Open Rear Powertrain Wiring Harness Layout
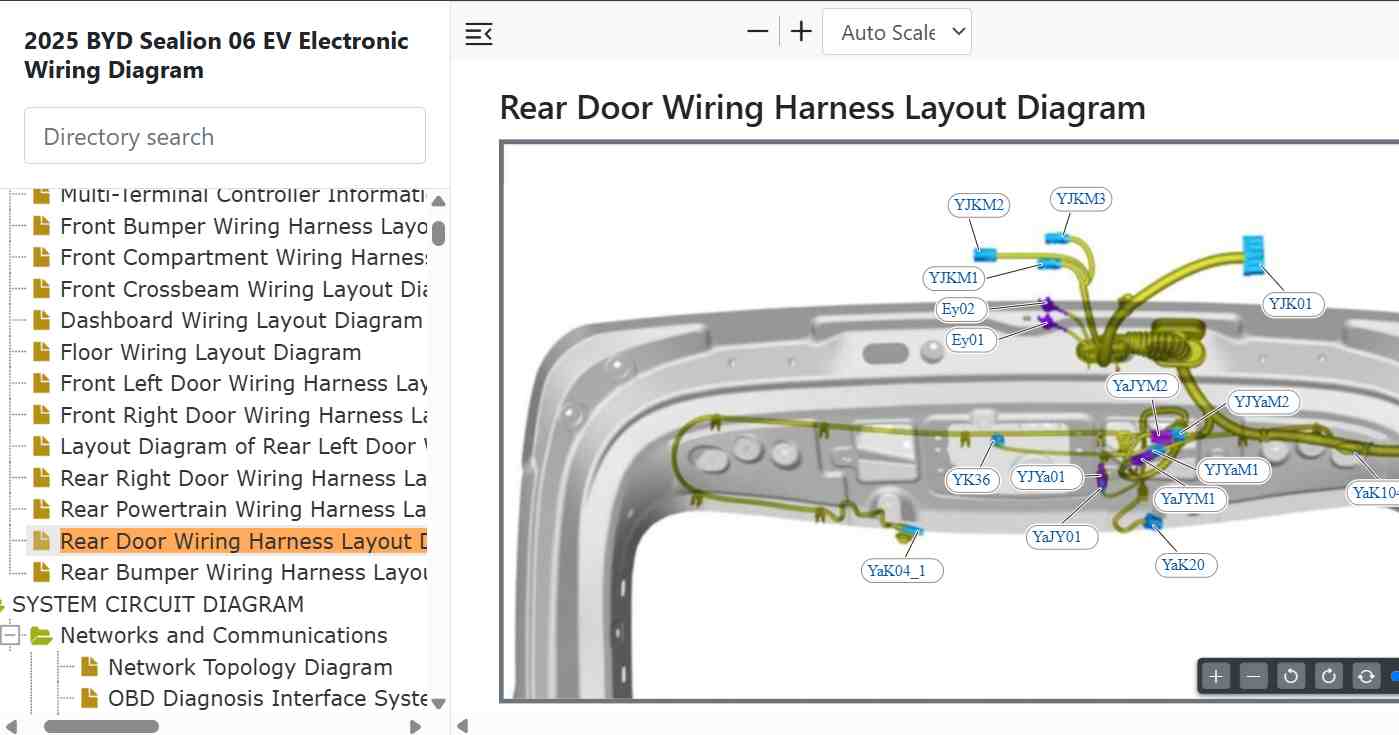 coord(244,509)
